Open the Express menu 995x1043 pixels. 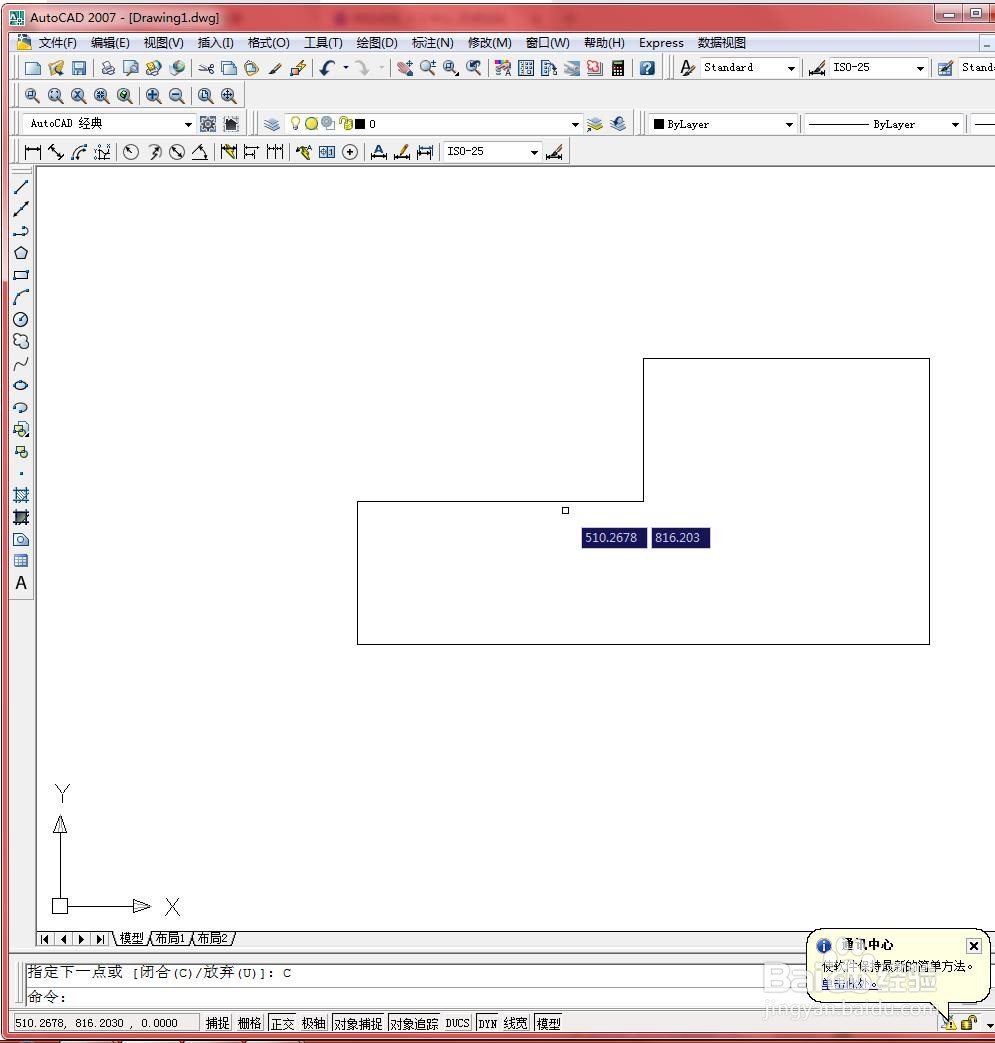click(x=661, y=43)
